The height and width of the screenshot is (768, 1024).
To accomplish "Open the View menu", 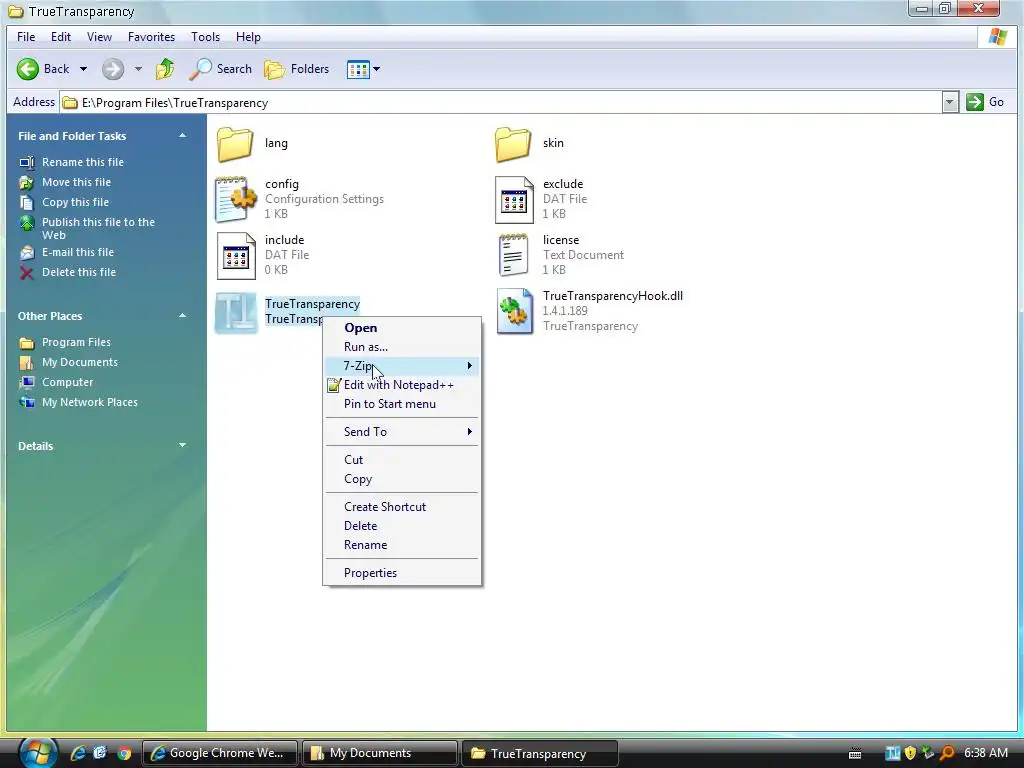I will 99,37.
